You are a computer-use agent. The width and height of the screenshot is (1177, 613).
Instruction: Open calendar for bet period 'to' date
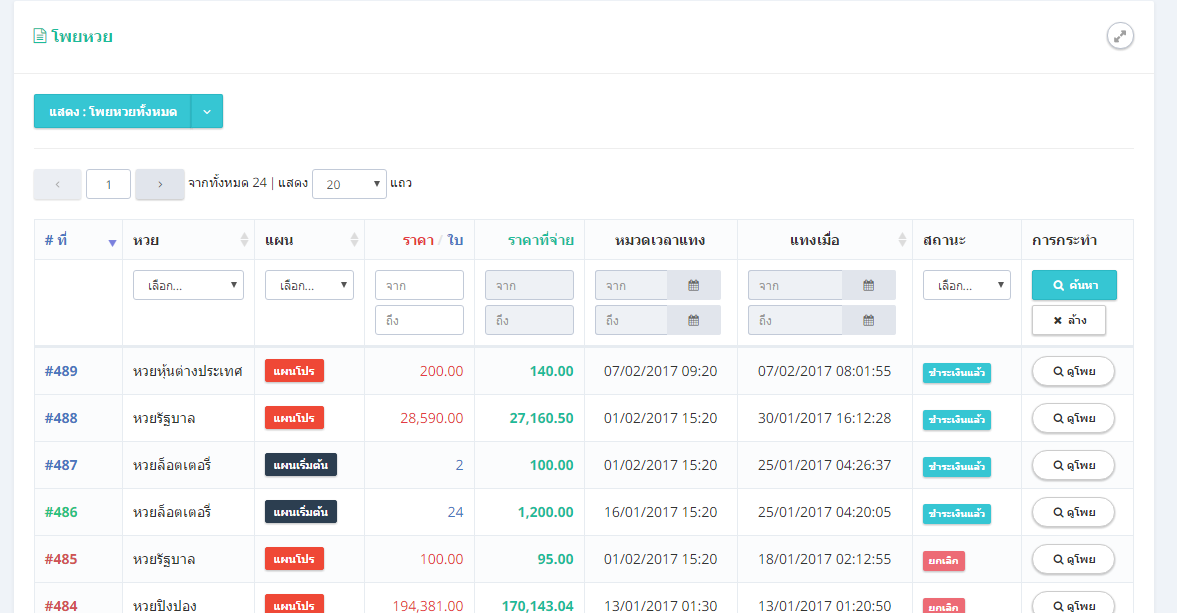[694, 320]
